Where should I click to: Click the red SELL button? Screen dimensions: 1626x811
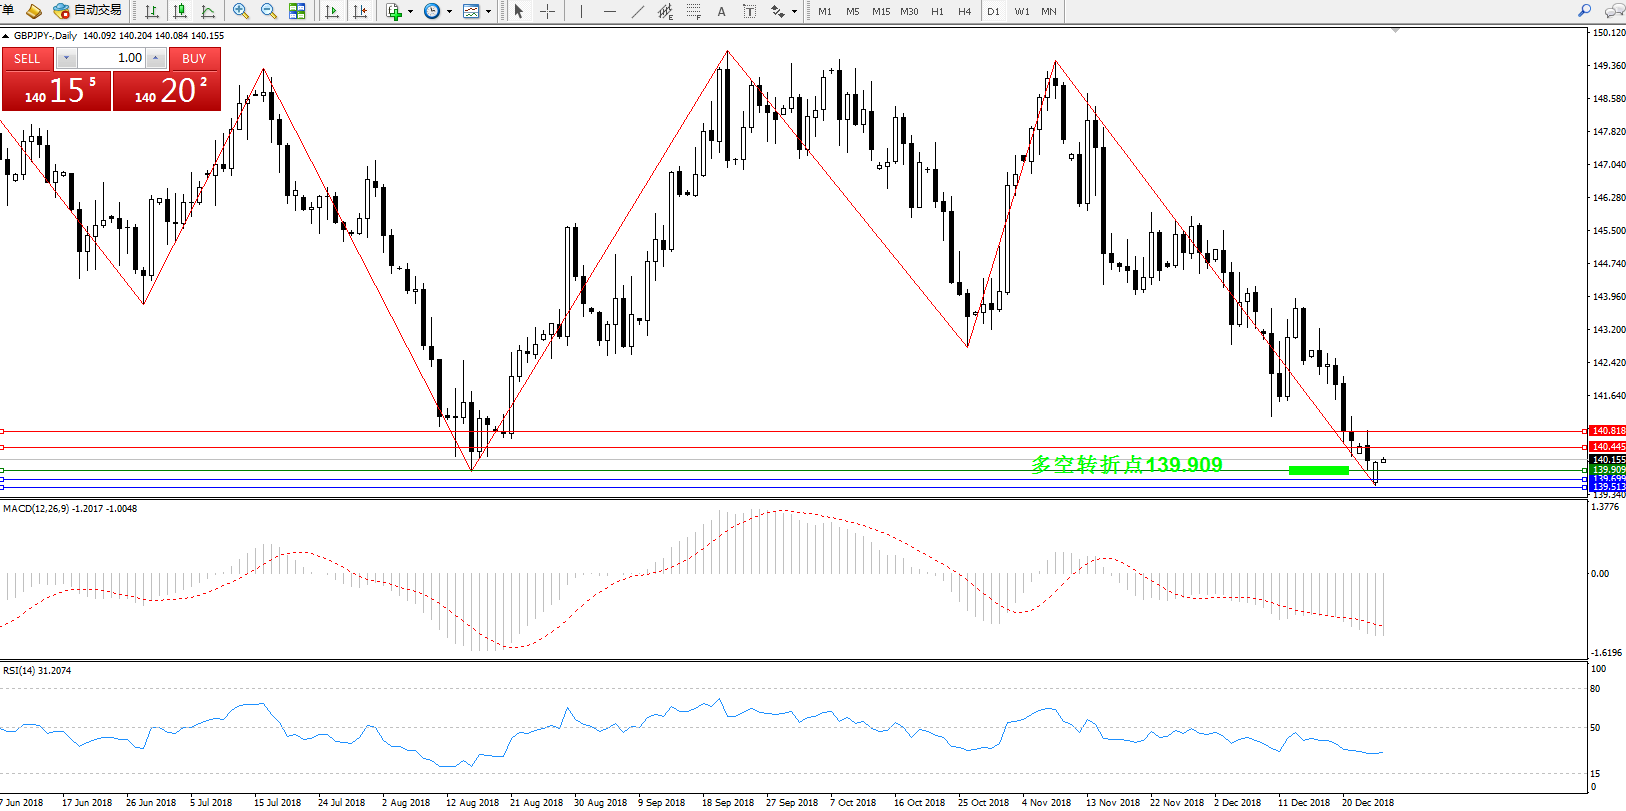coord(27,58)
